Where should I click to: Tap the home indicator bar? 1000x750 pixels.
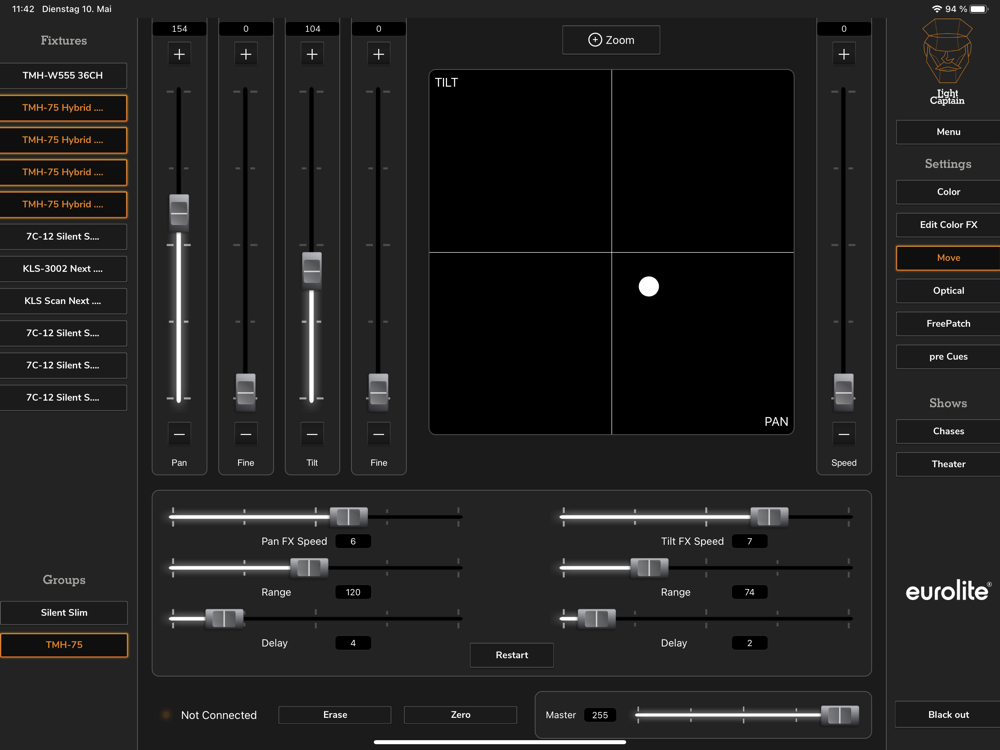pos(500,742)
